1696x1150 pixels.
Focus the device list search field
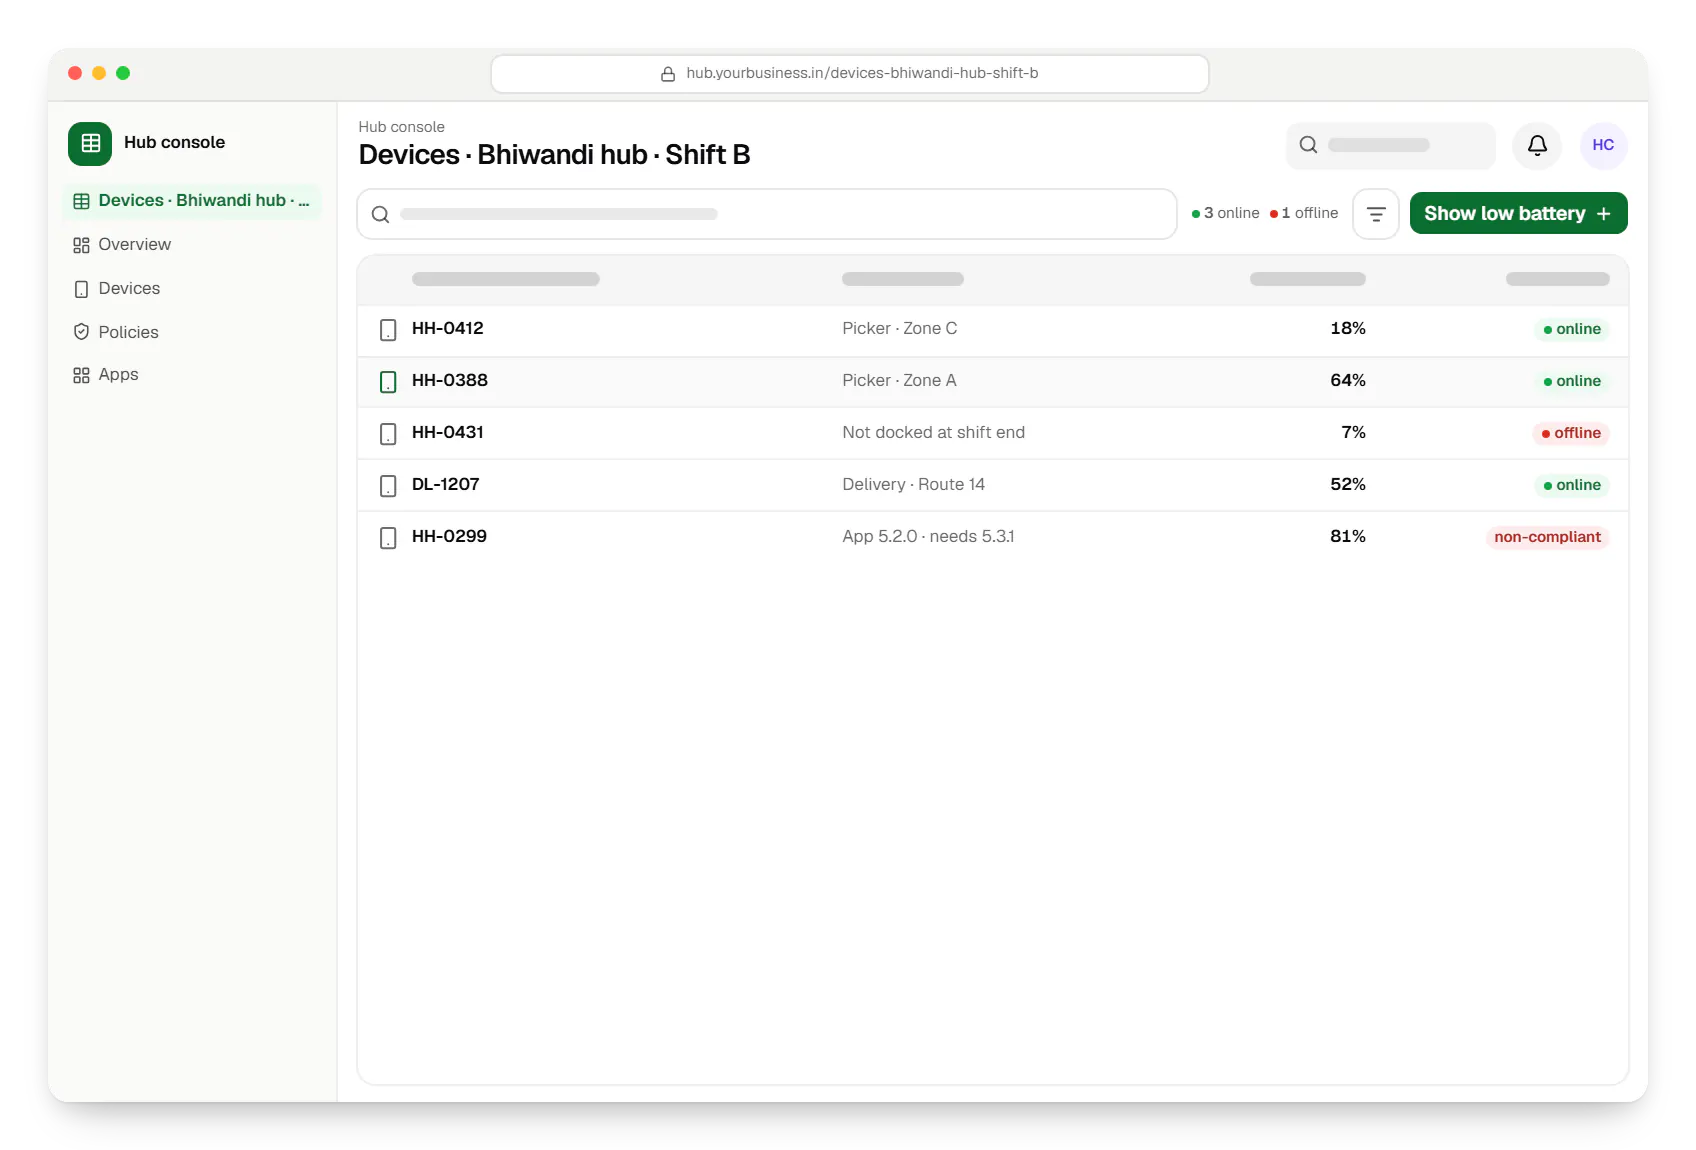[x=767, y=214]
